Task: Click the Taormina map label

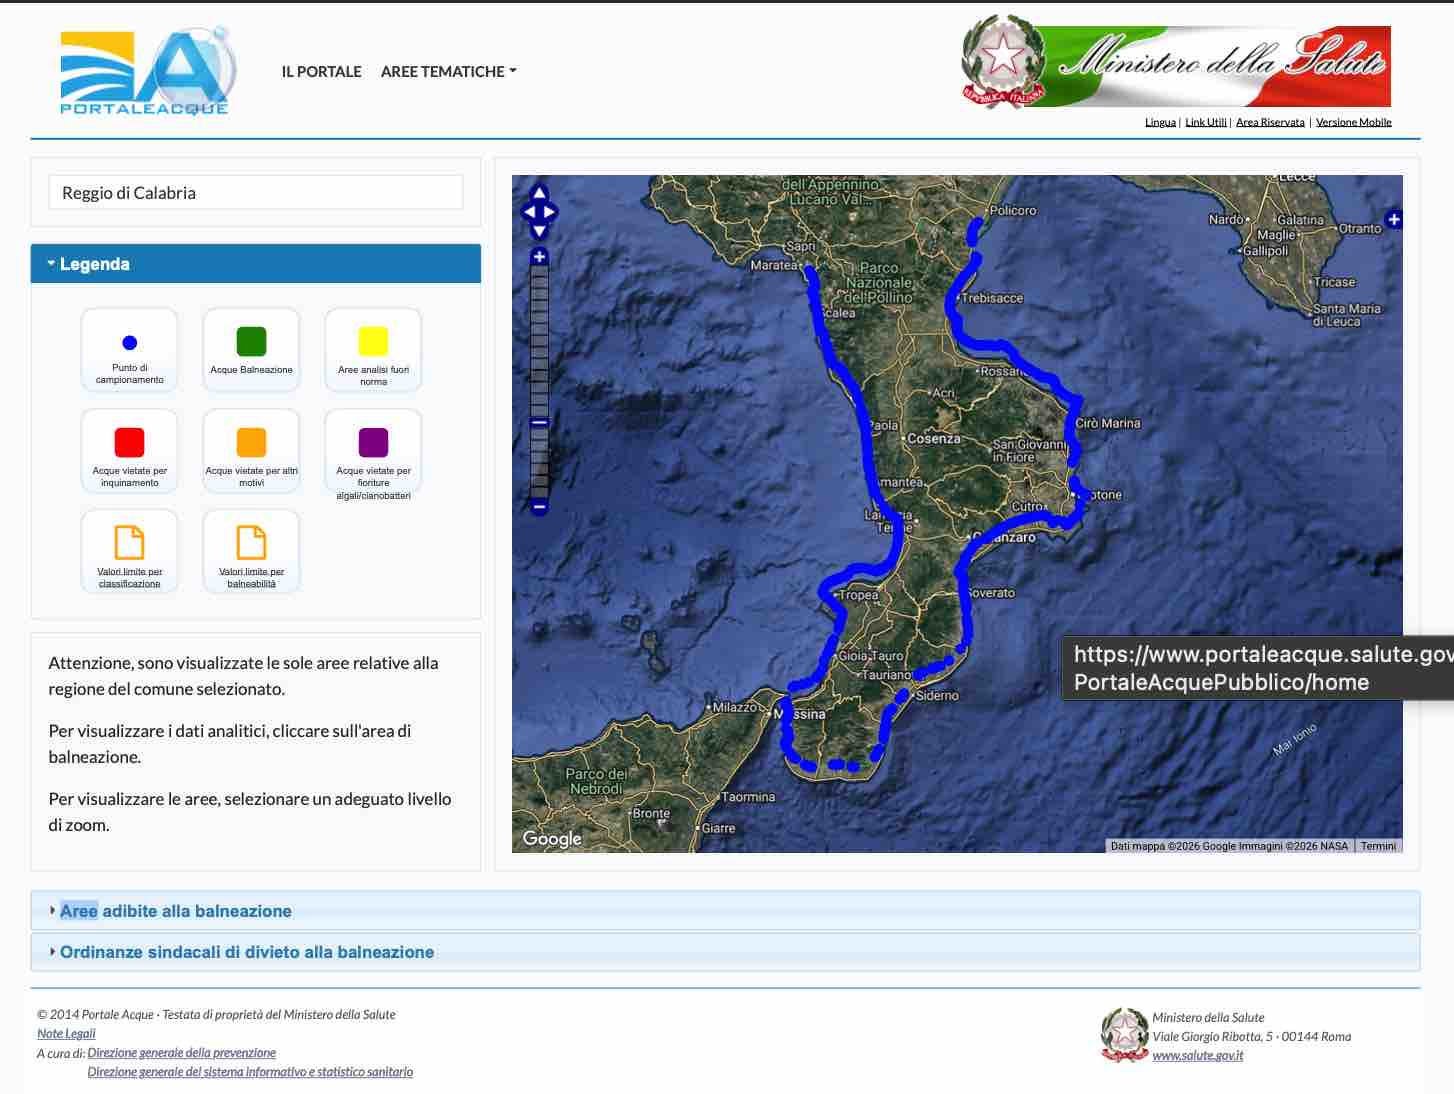Action: pyautogui.click(x=748, y=797)
